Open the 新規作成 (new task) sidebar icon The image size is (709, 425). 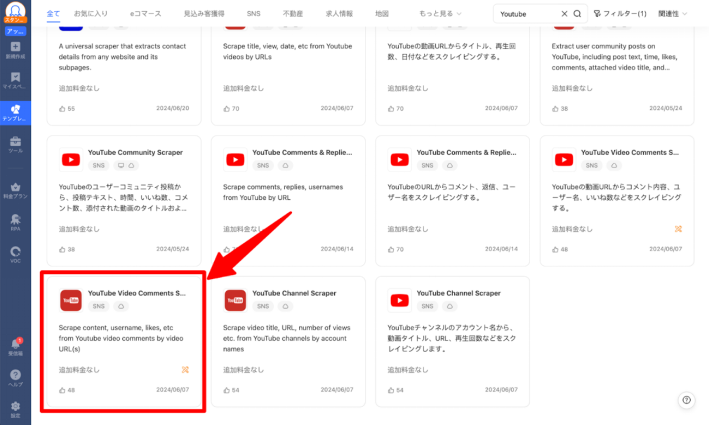click(15, 50)
